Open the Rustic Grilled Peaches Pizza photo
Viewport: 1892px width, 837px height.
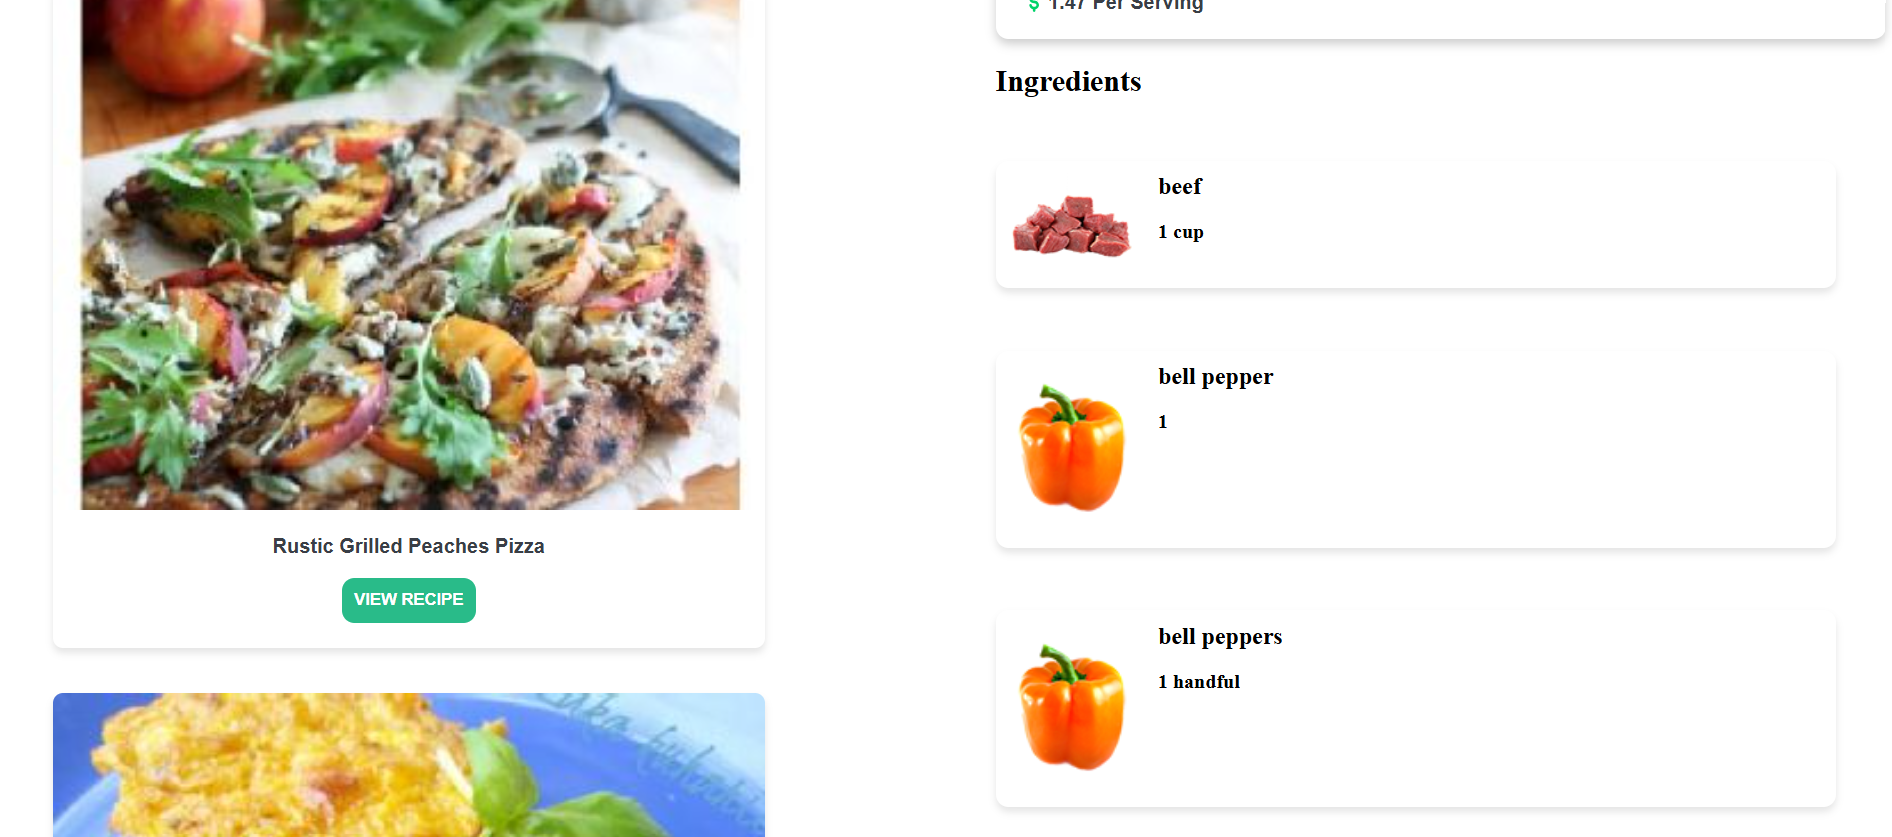tap(410, 254)
